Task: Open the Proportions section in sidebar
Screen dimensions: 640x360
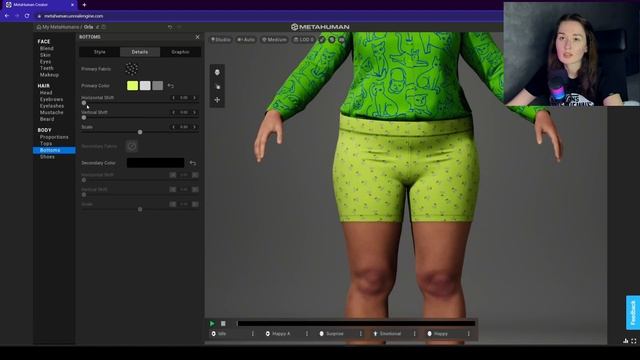Action: tap(54, 137)
